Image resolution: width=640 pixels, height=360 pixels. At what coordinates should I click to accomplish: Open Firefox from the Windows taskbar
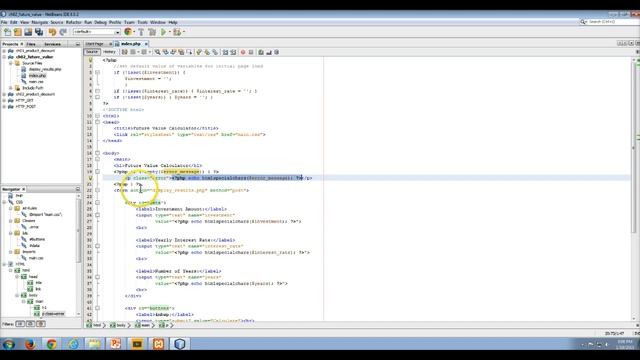pyautogui.click(x=30, y=344)
